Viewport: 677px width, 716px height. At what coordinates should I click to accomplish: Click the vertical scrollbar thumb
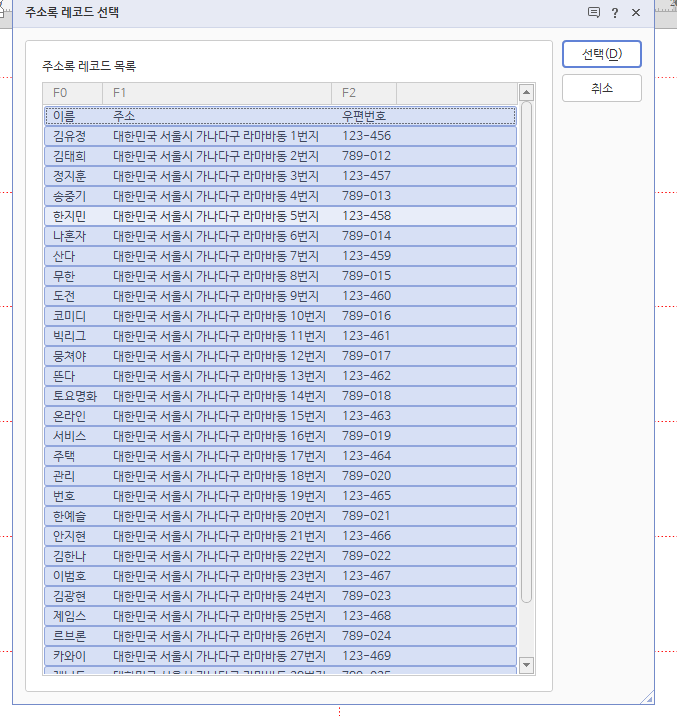tap(526, 352)
